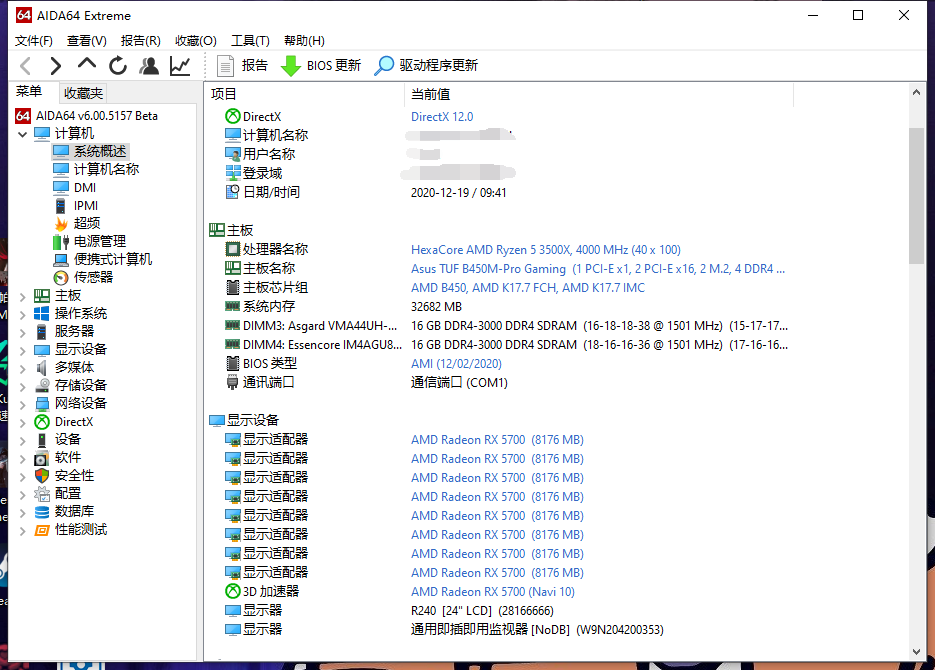The image size is (935, 670).
Task: Collapse the 计算机 tree node
Action: tap(23, 134)
